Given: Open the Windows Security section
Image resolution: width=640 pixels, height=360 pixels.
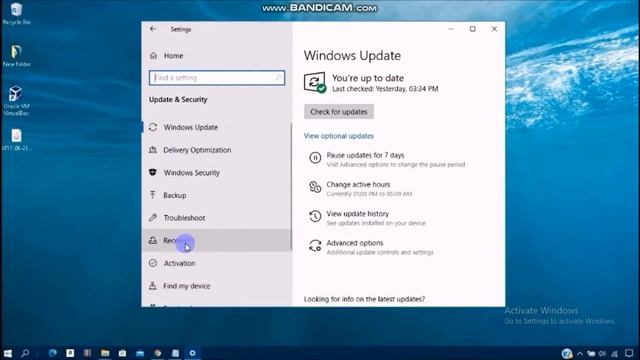Looking at the screenshot, I should 217,173.
